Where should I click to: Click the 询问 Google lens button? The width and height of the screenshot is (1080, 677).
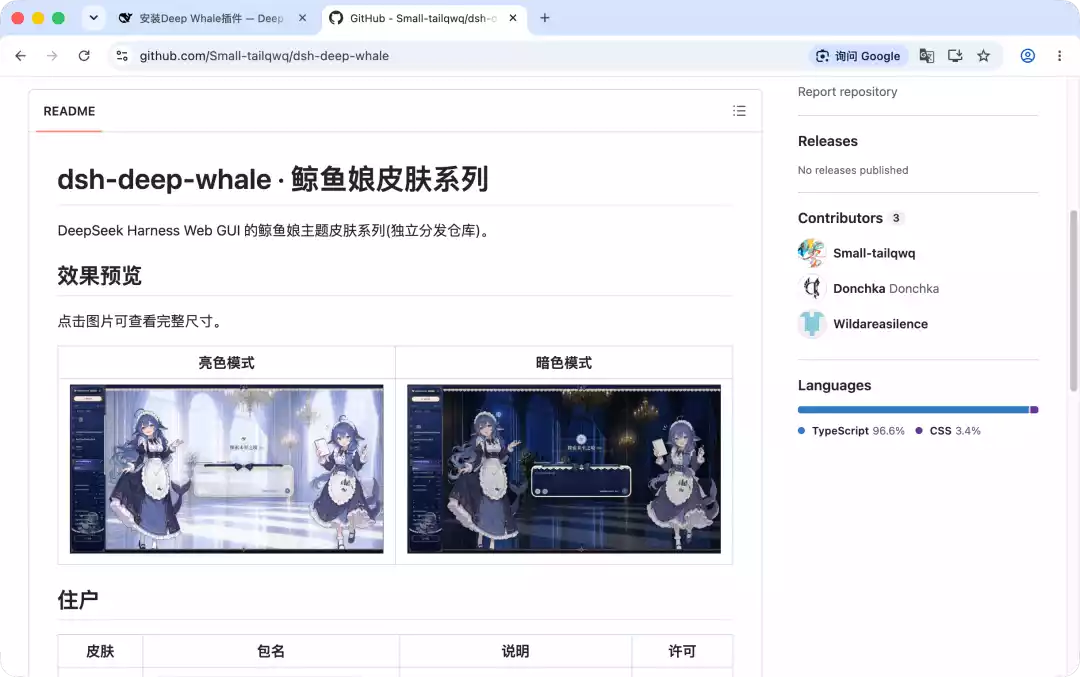(x=858, y=56)
